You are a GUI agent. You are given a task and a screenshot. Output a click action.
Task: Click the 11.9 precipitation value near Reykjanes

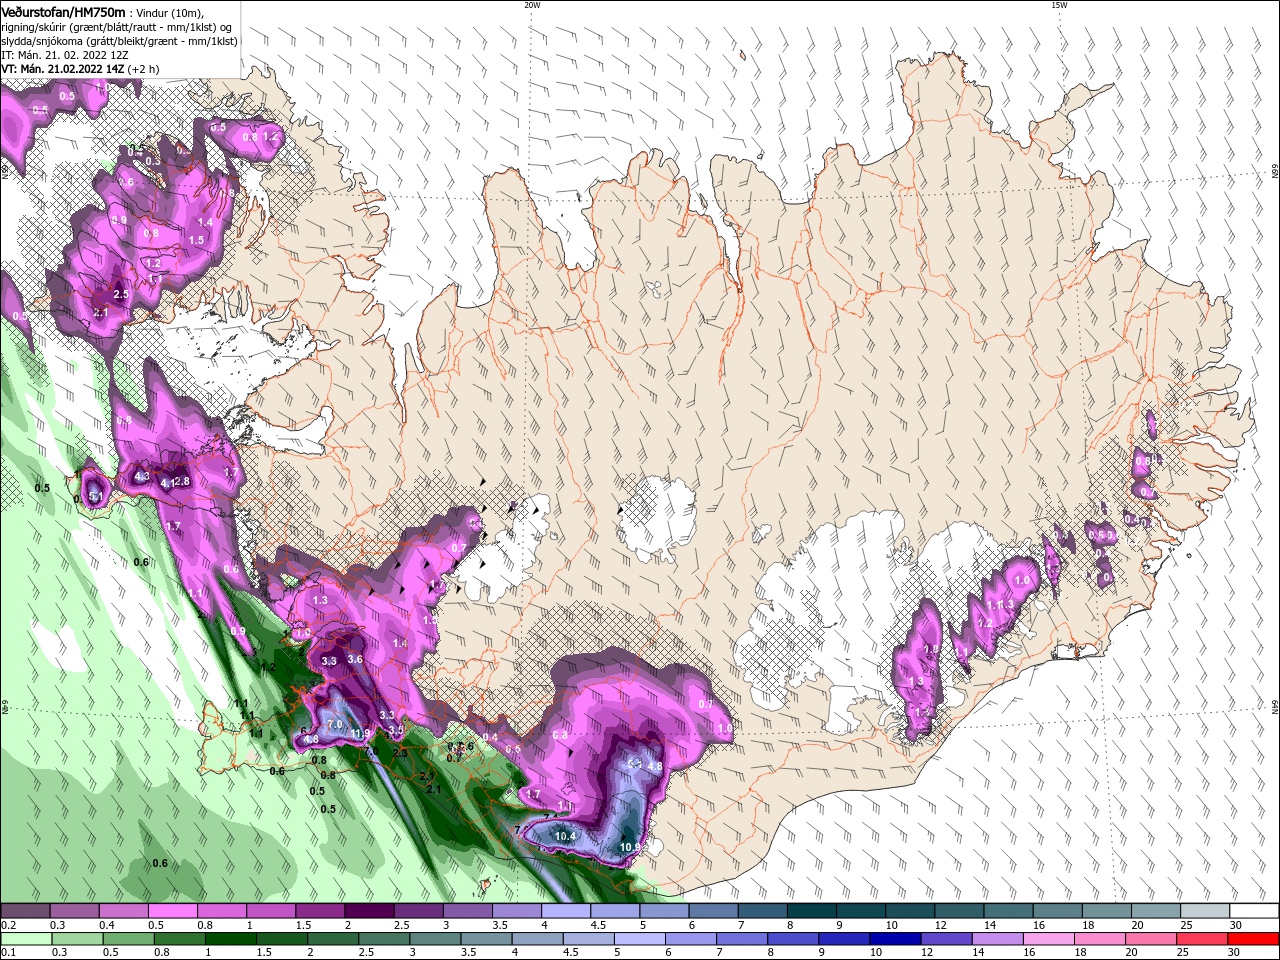(361, 734)
